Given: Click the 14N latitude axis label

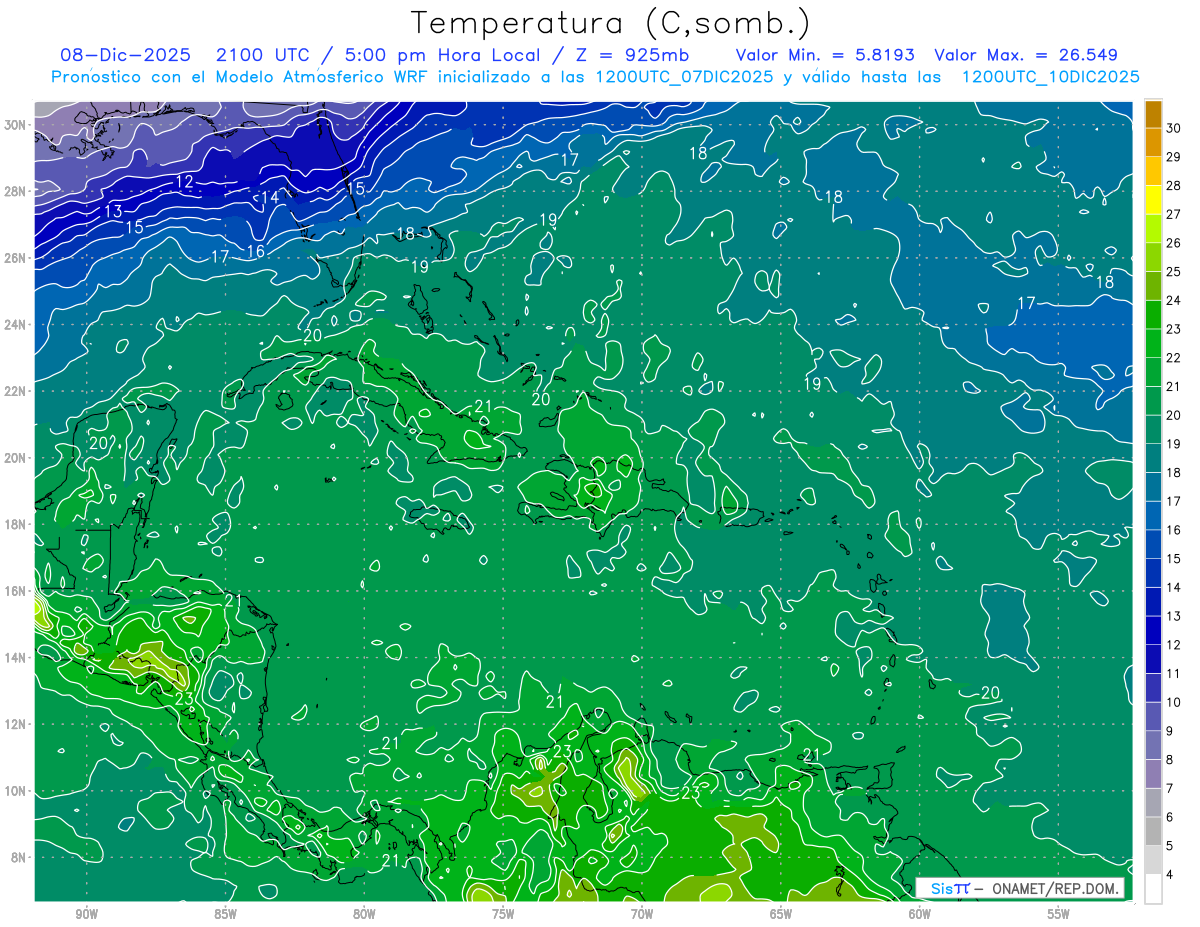Looking at the screenshot, I should coord(16,657).
